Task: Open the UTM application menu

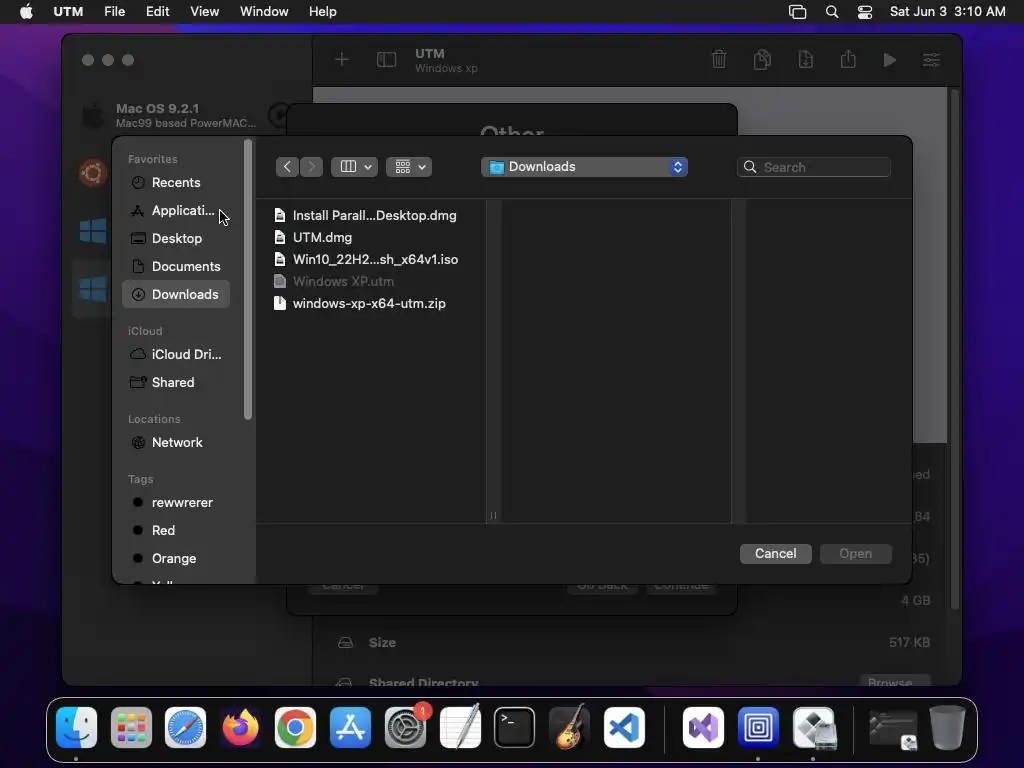Action: tap(68, 12)
